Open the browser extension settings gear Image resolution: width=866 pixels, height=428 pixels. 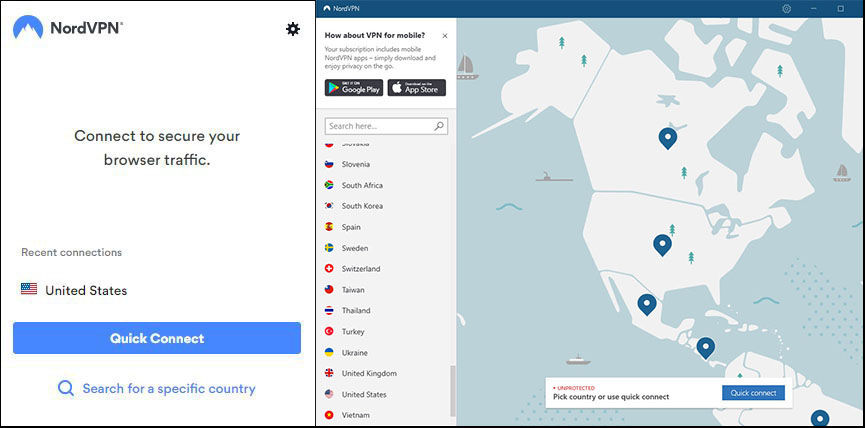pyautogui.click(x=293, y=29)
